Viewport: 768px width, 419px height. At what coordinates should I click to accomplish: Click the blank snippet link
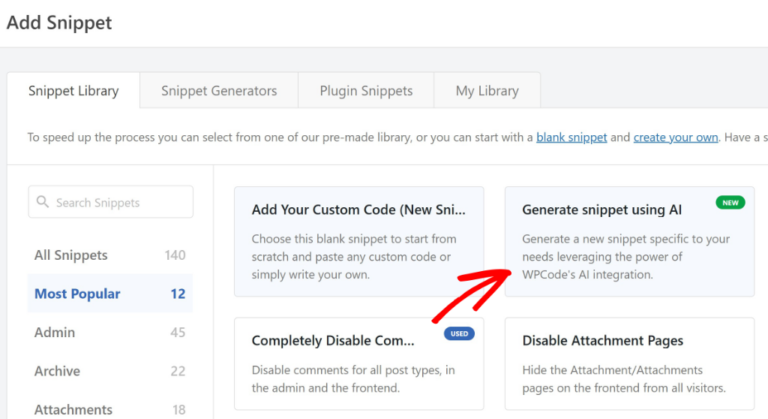pyautogui.click(x=572, y=137)
